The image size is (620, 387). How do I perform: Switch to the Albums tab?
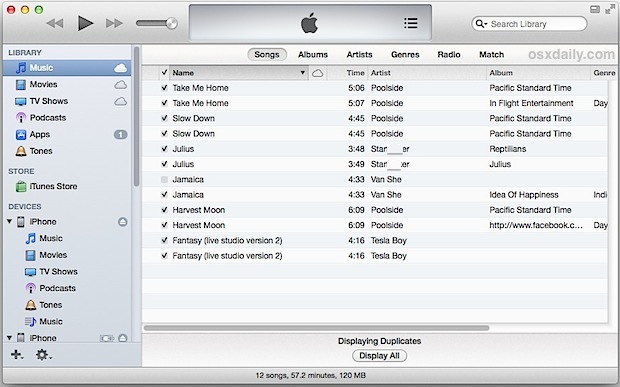pyautogui.click(x=313, y=55)
